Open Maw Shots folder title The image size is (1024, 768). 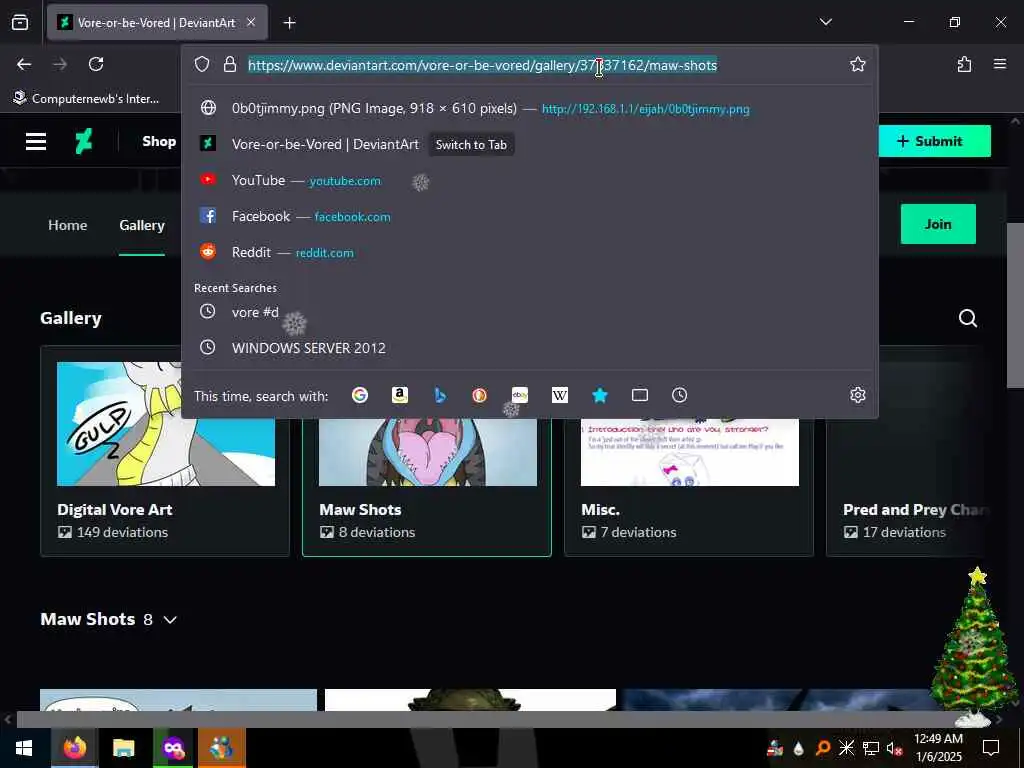tap(360, 509)
